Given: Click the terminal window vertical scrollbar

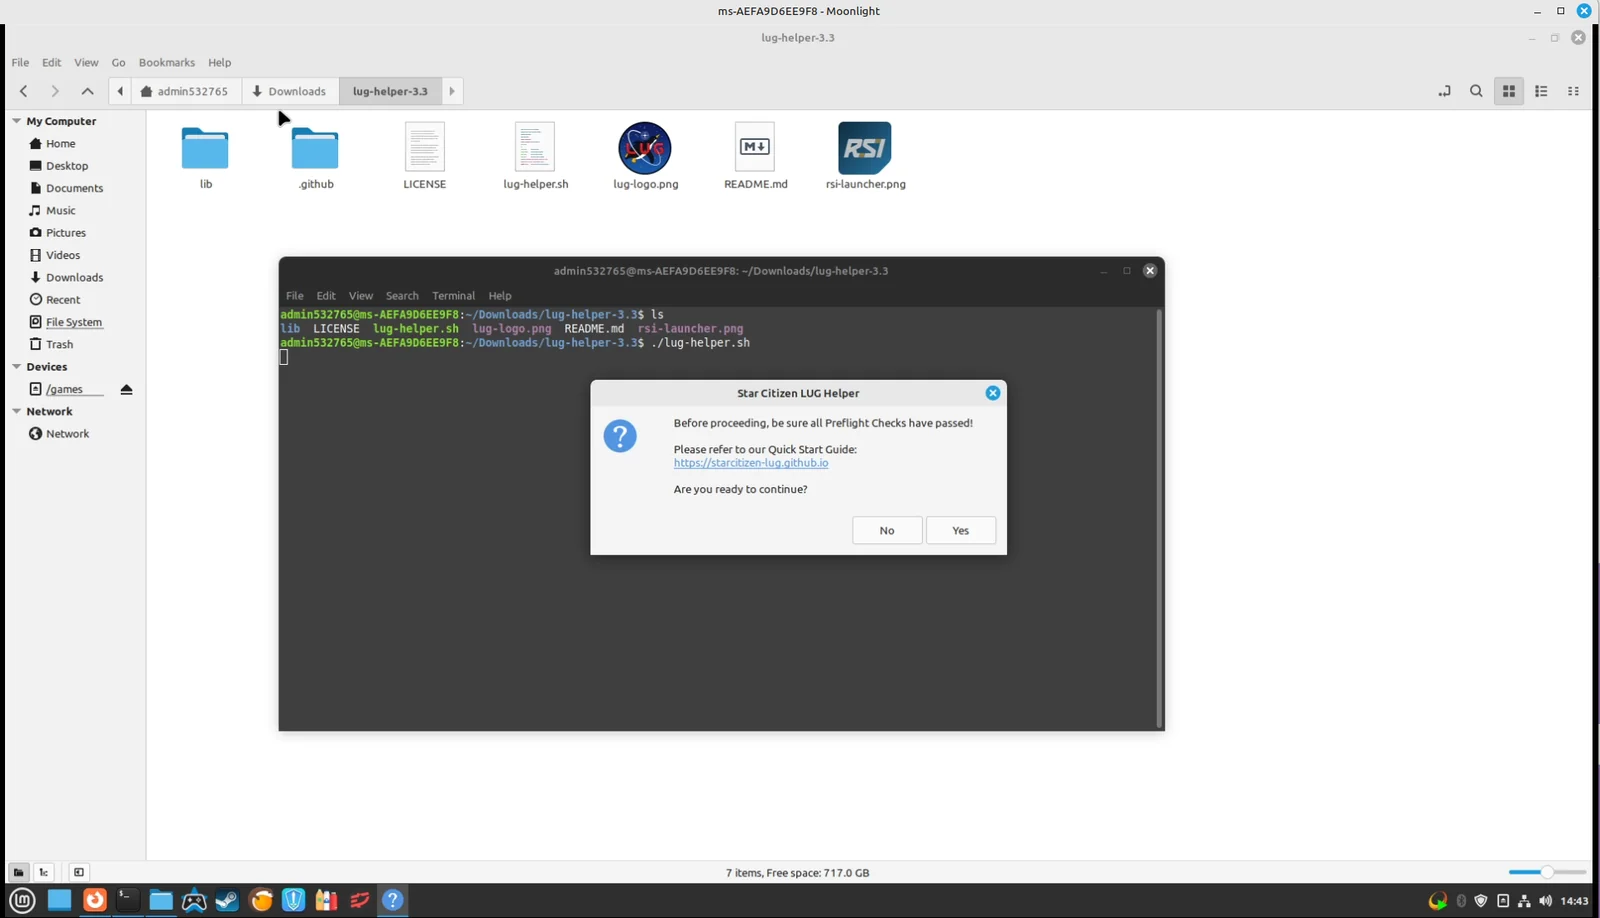Looking at the screenshot, I should click(1159, 518).
